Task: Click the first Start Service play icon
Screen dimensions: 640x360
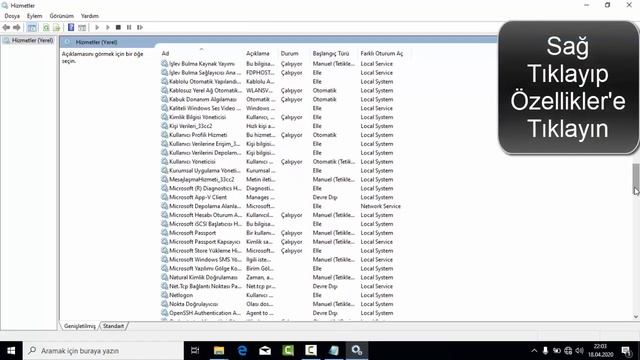Action: (97, 27)
